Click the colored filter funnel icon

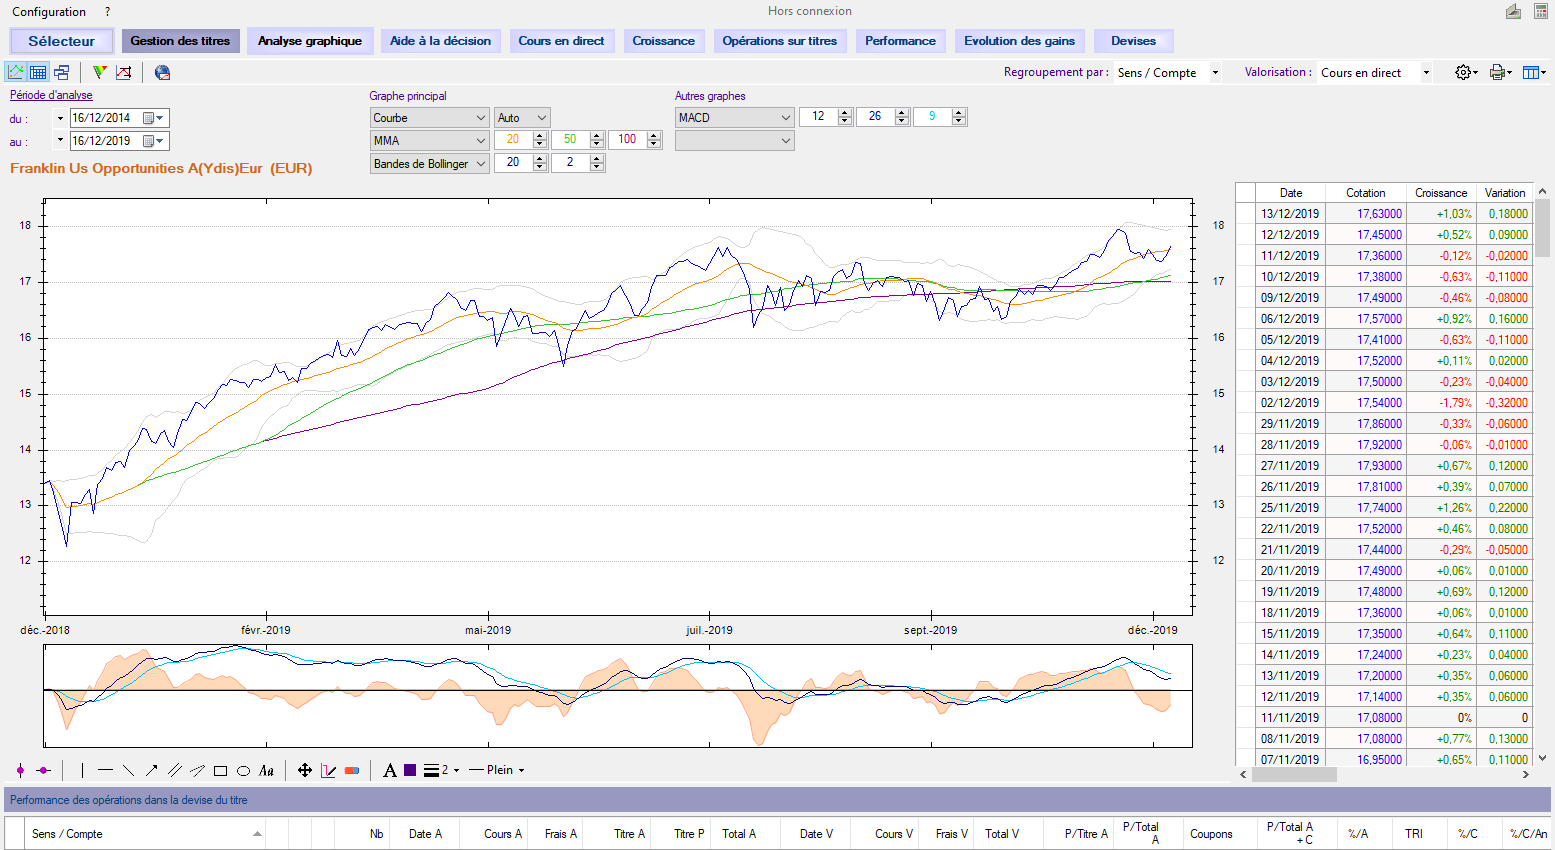tap(99, 72)
